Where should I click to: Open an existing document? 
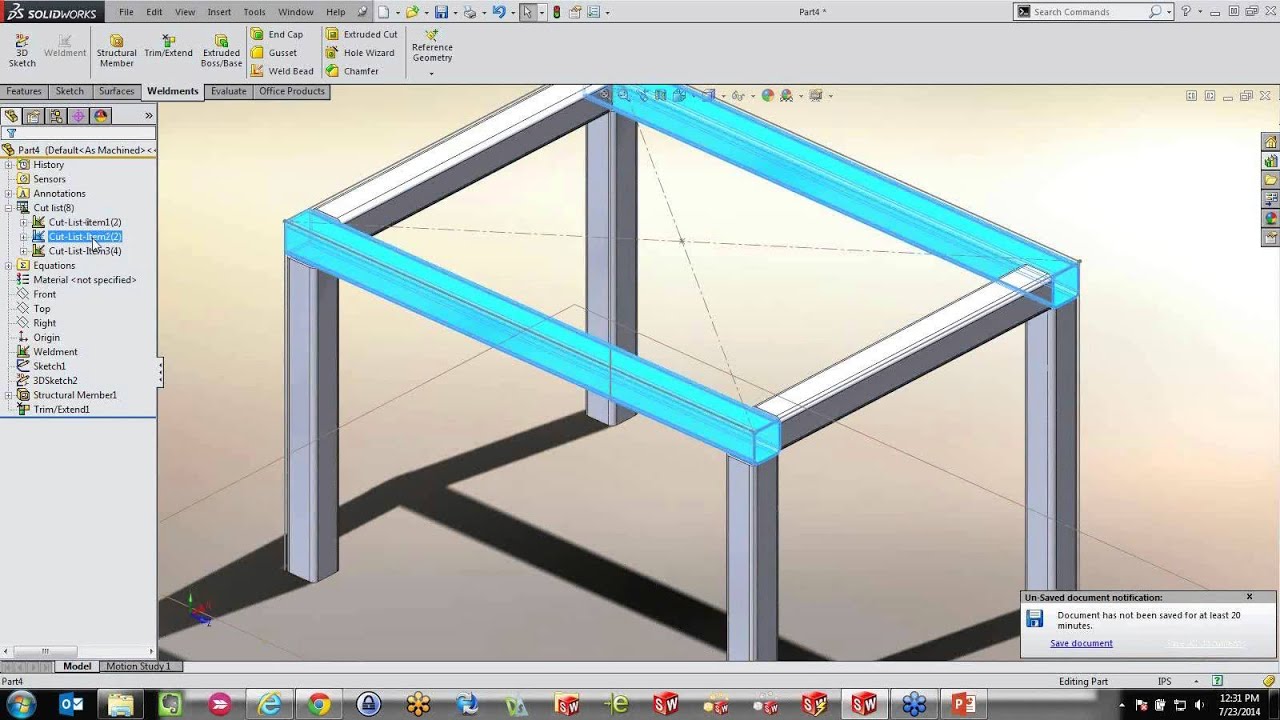coord(412,12)
